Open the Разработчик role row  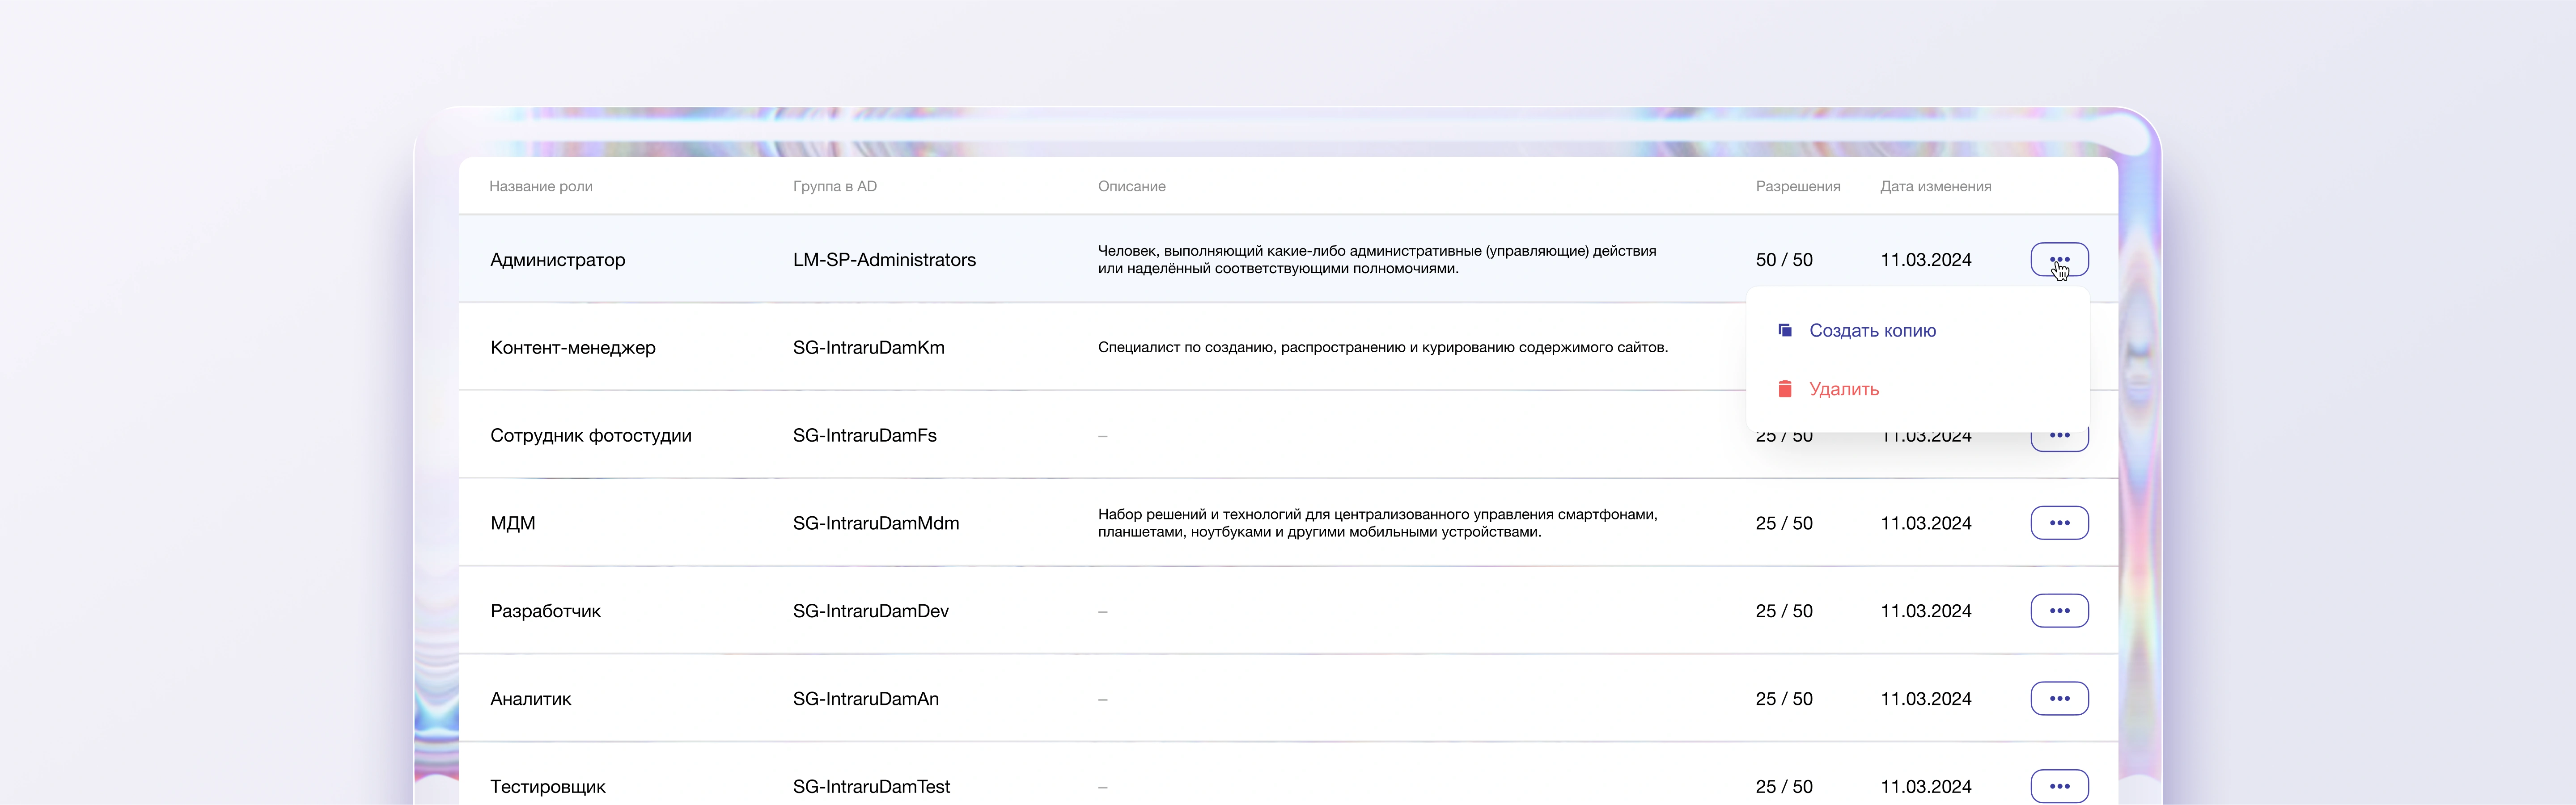[x=545, y=611]
